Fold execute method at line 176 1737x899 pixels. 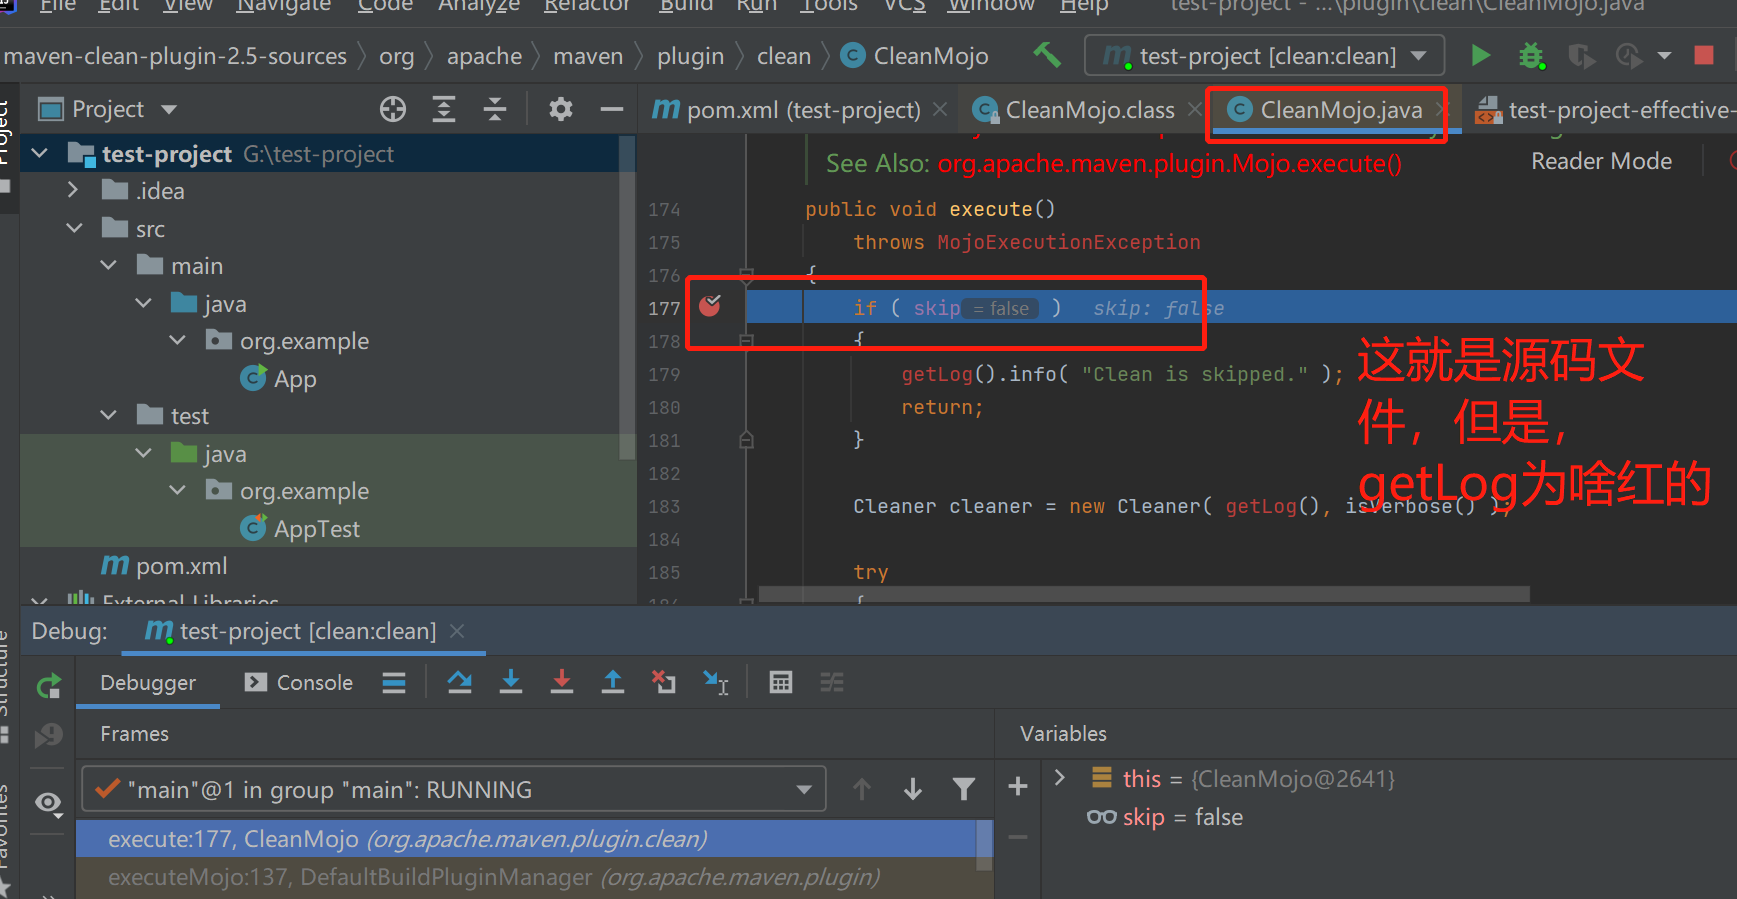pos(746,273)
